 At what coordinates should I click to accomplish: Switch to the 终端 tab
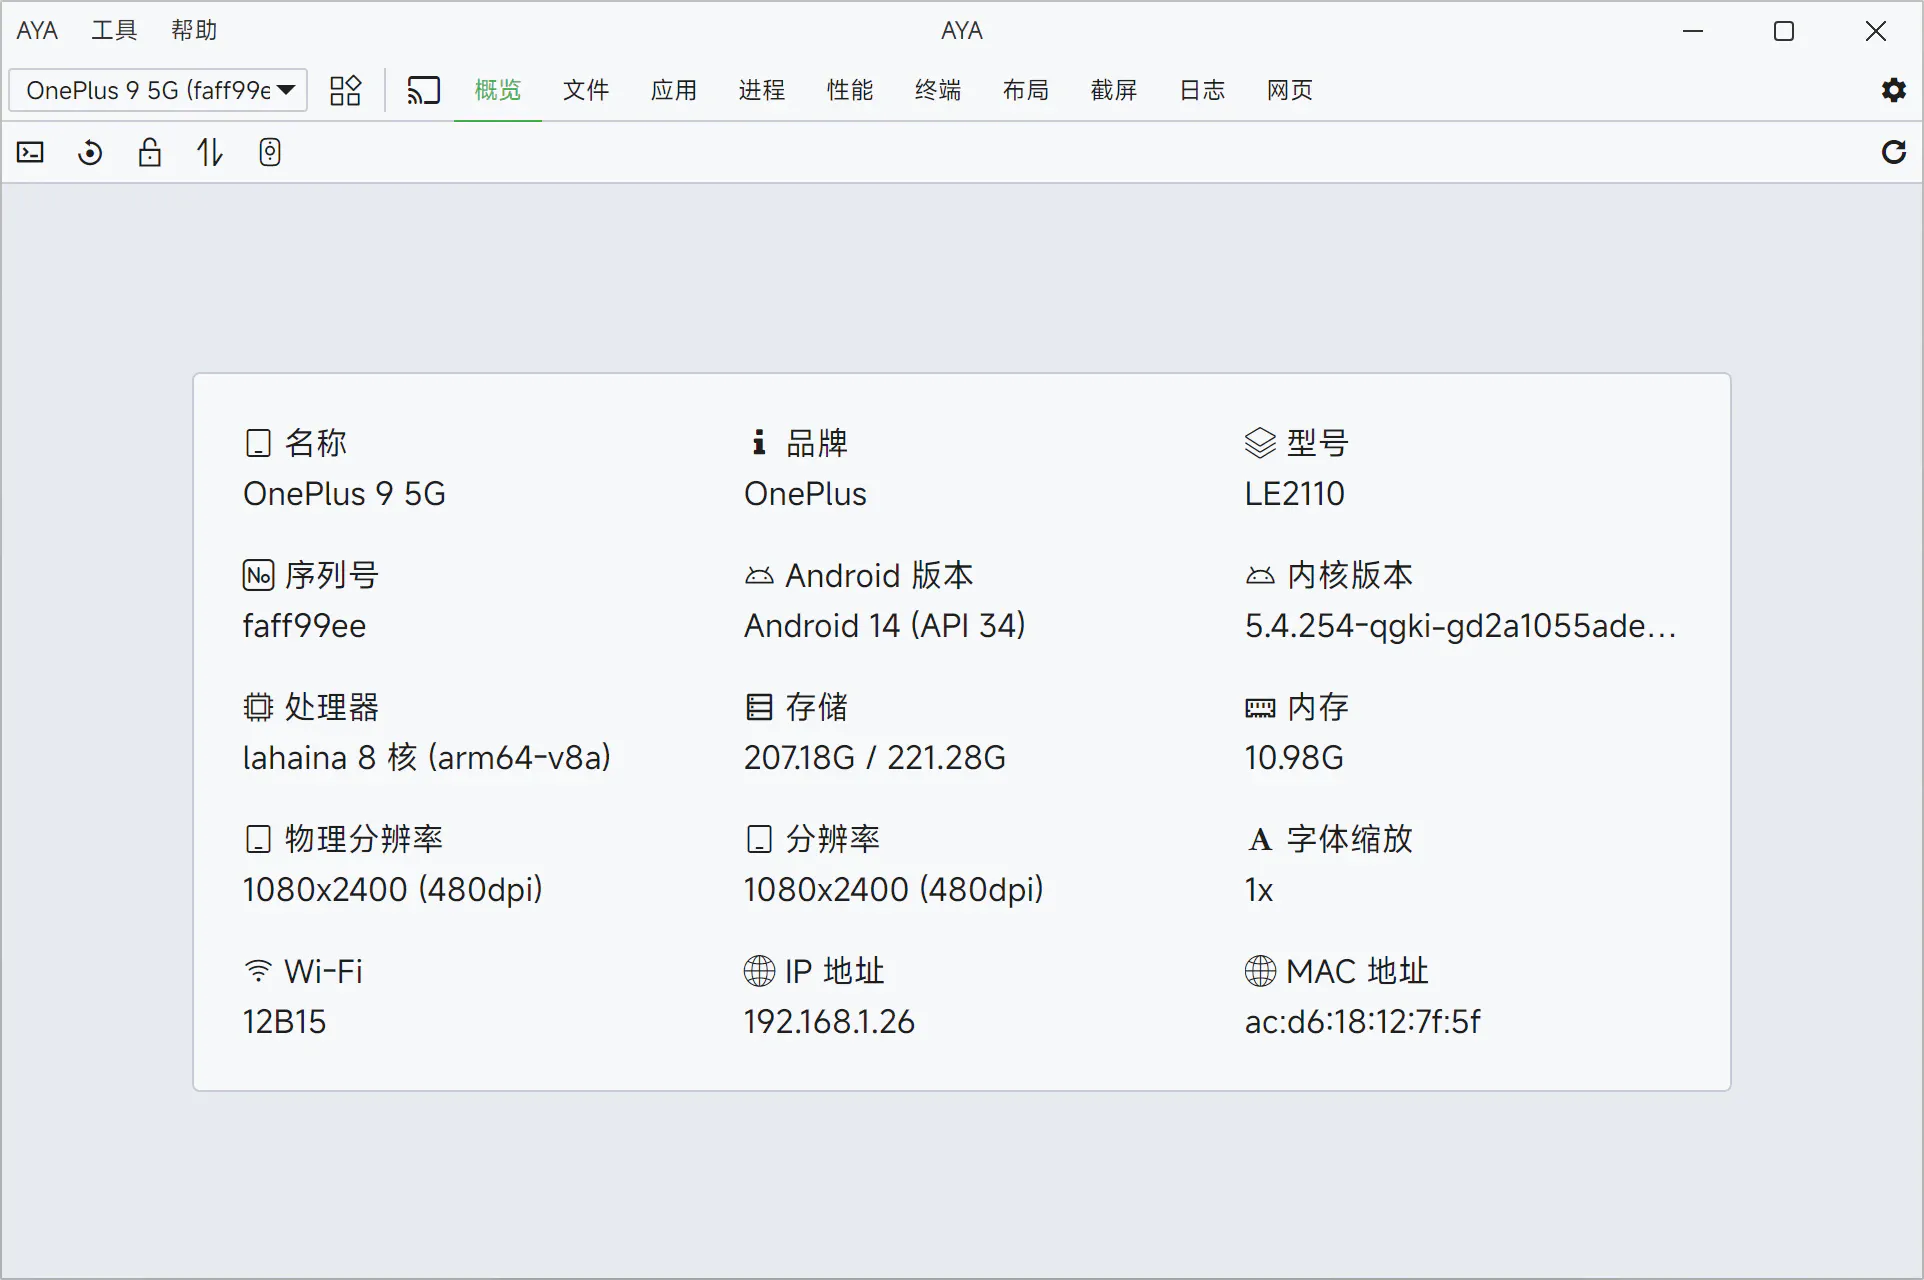pos(938,90)
